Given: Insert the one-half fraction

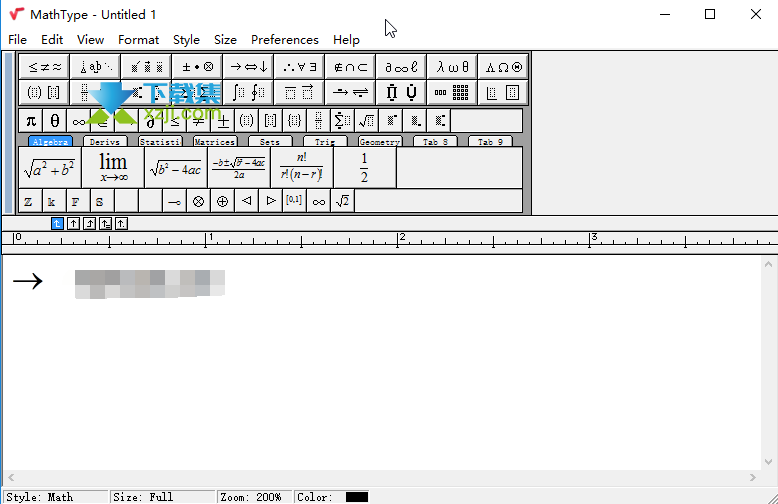Looking at the screenshot, I should pos(365,168).
